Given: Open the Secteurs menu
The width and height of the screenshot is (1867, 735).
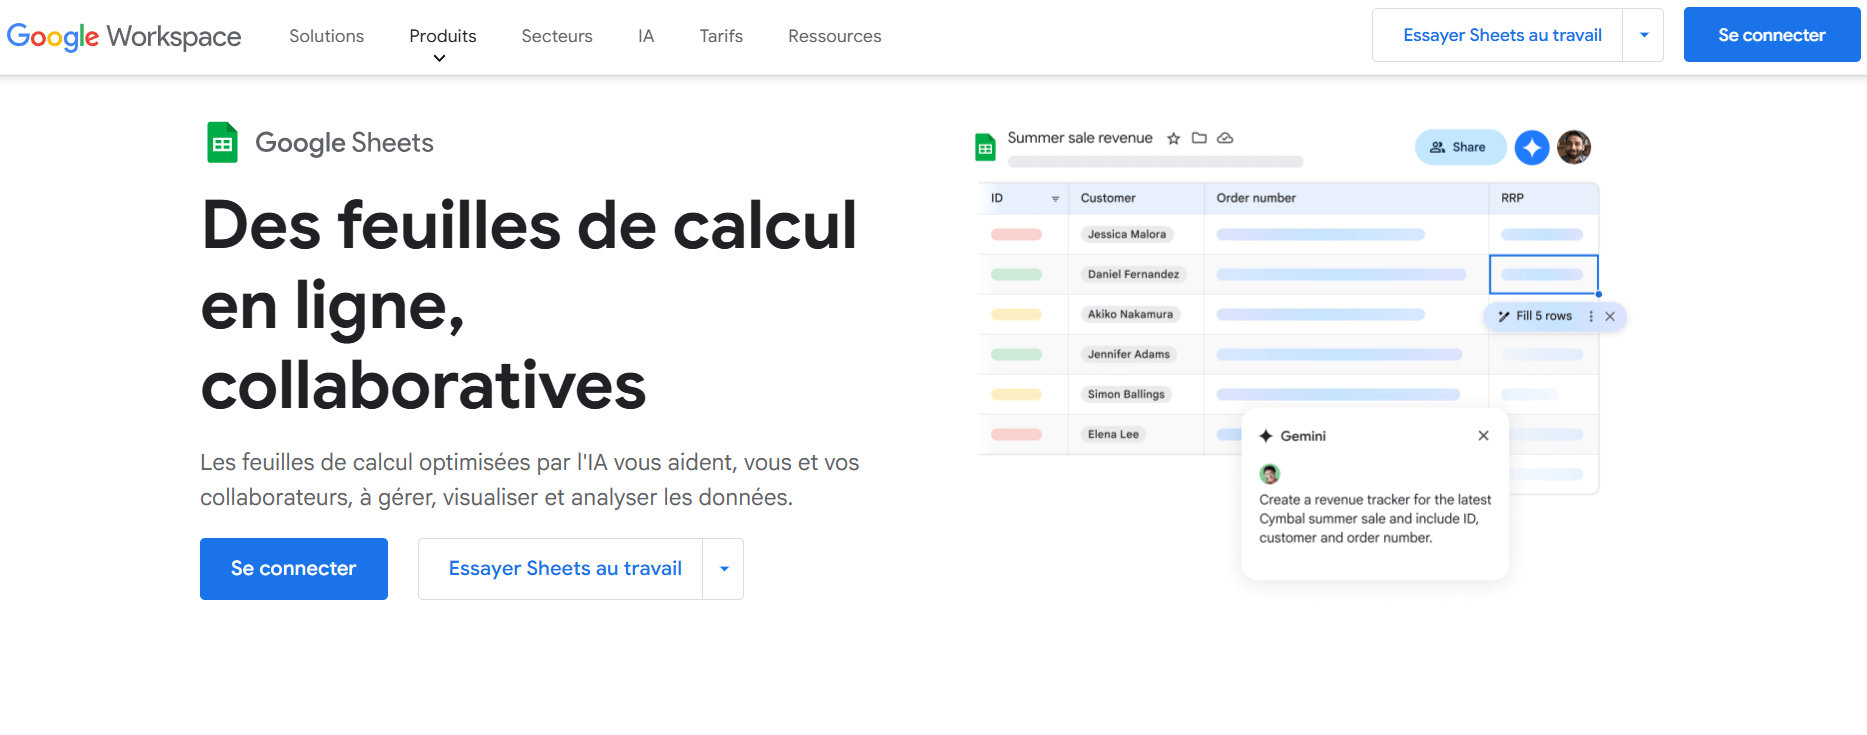Looking at the screenshot, I should [x=557, y=36].
